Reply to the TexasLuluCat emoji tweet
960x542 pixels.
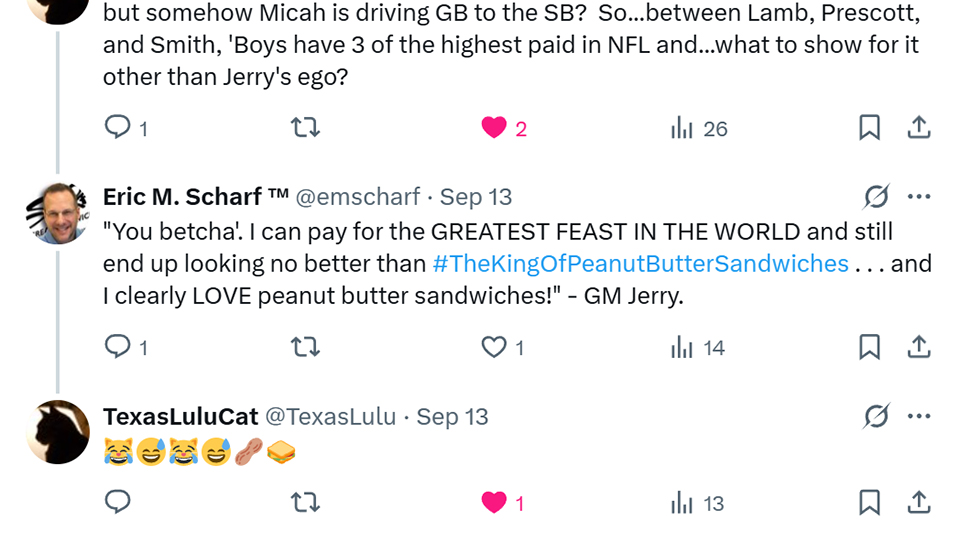tap(118, 502)
